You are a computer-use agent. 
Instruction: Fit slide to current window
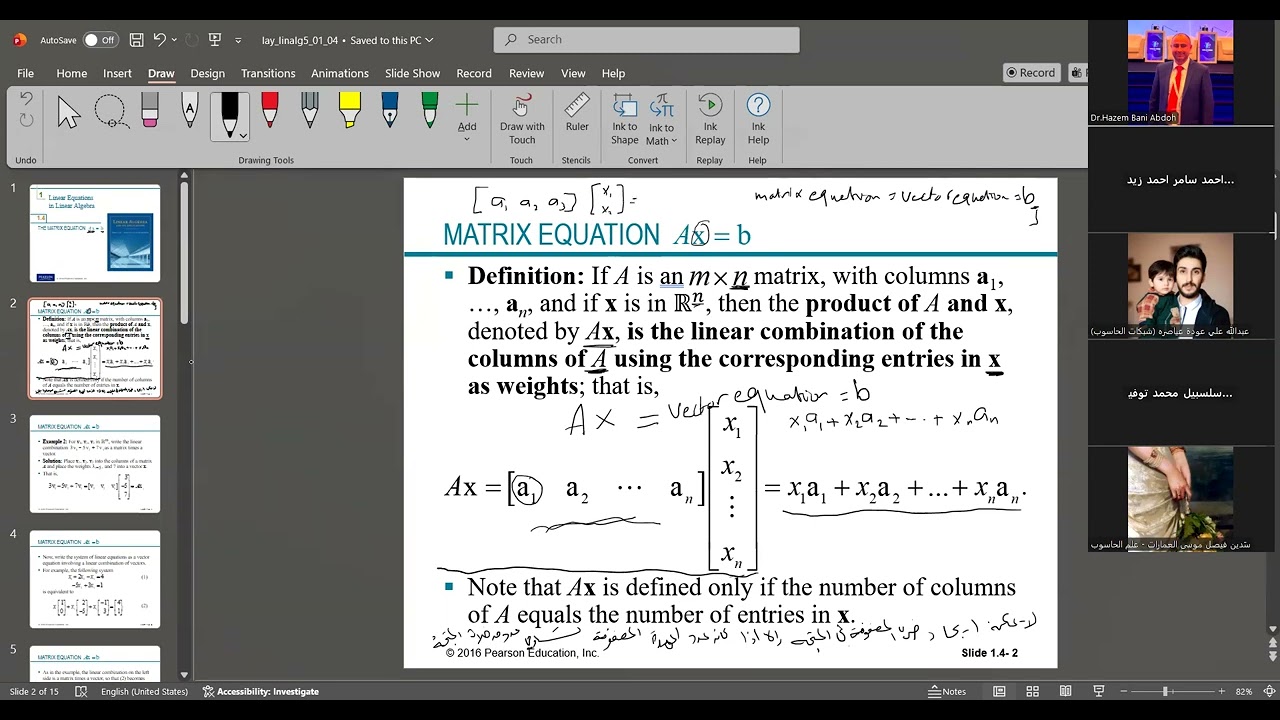click(x=1269, y=691)
